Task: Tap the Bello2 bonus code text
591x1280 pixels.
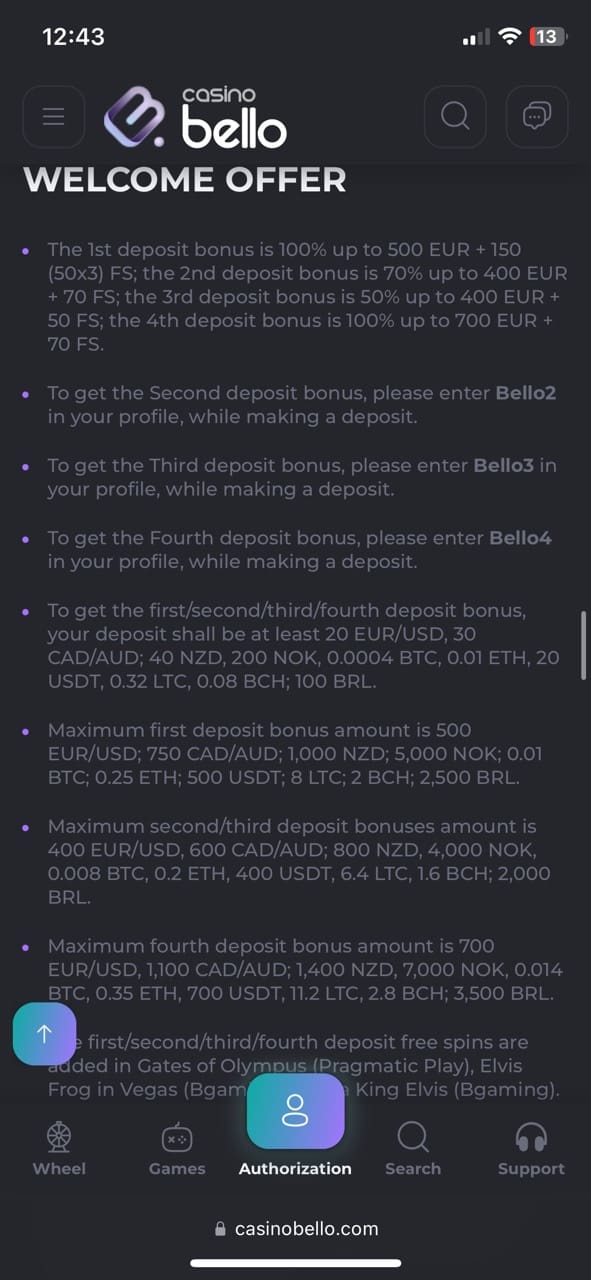Action: (520, 393)
